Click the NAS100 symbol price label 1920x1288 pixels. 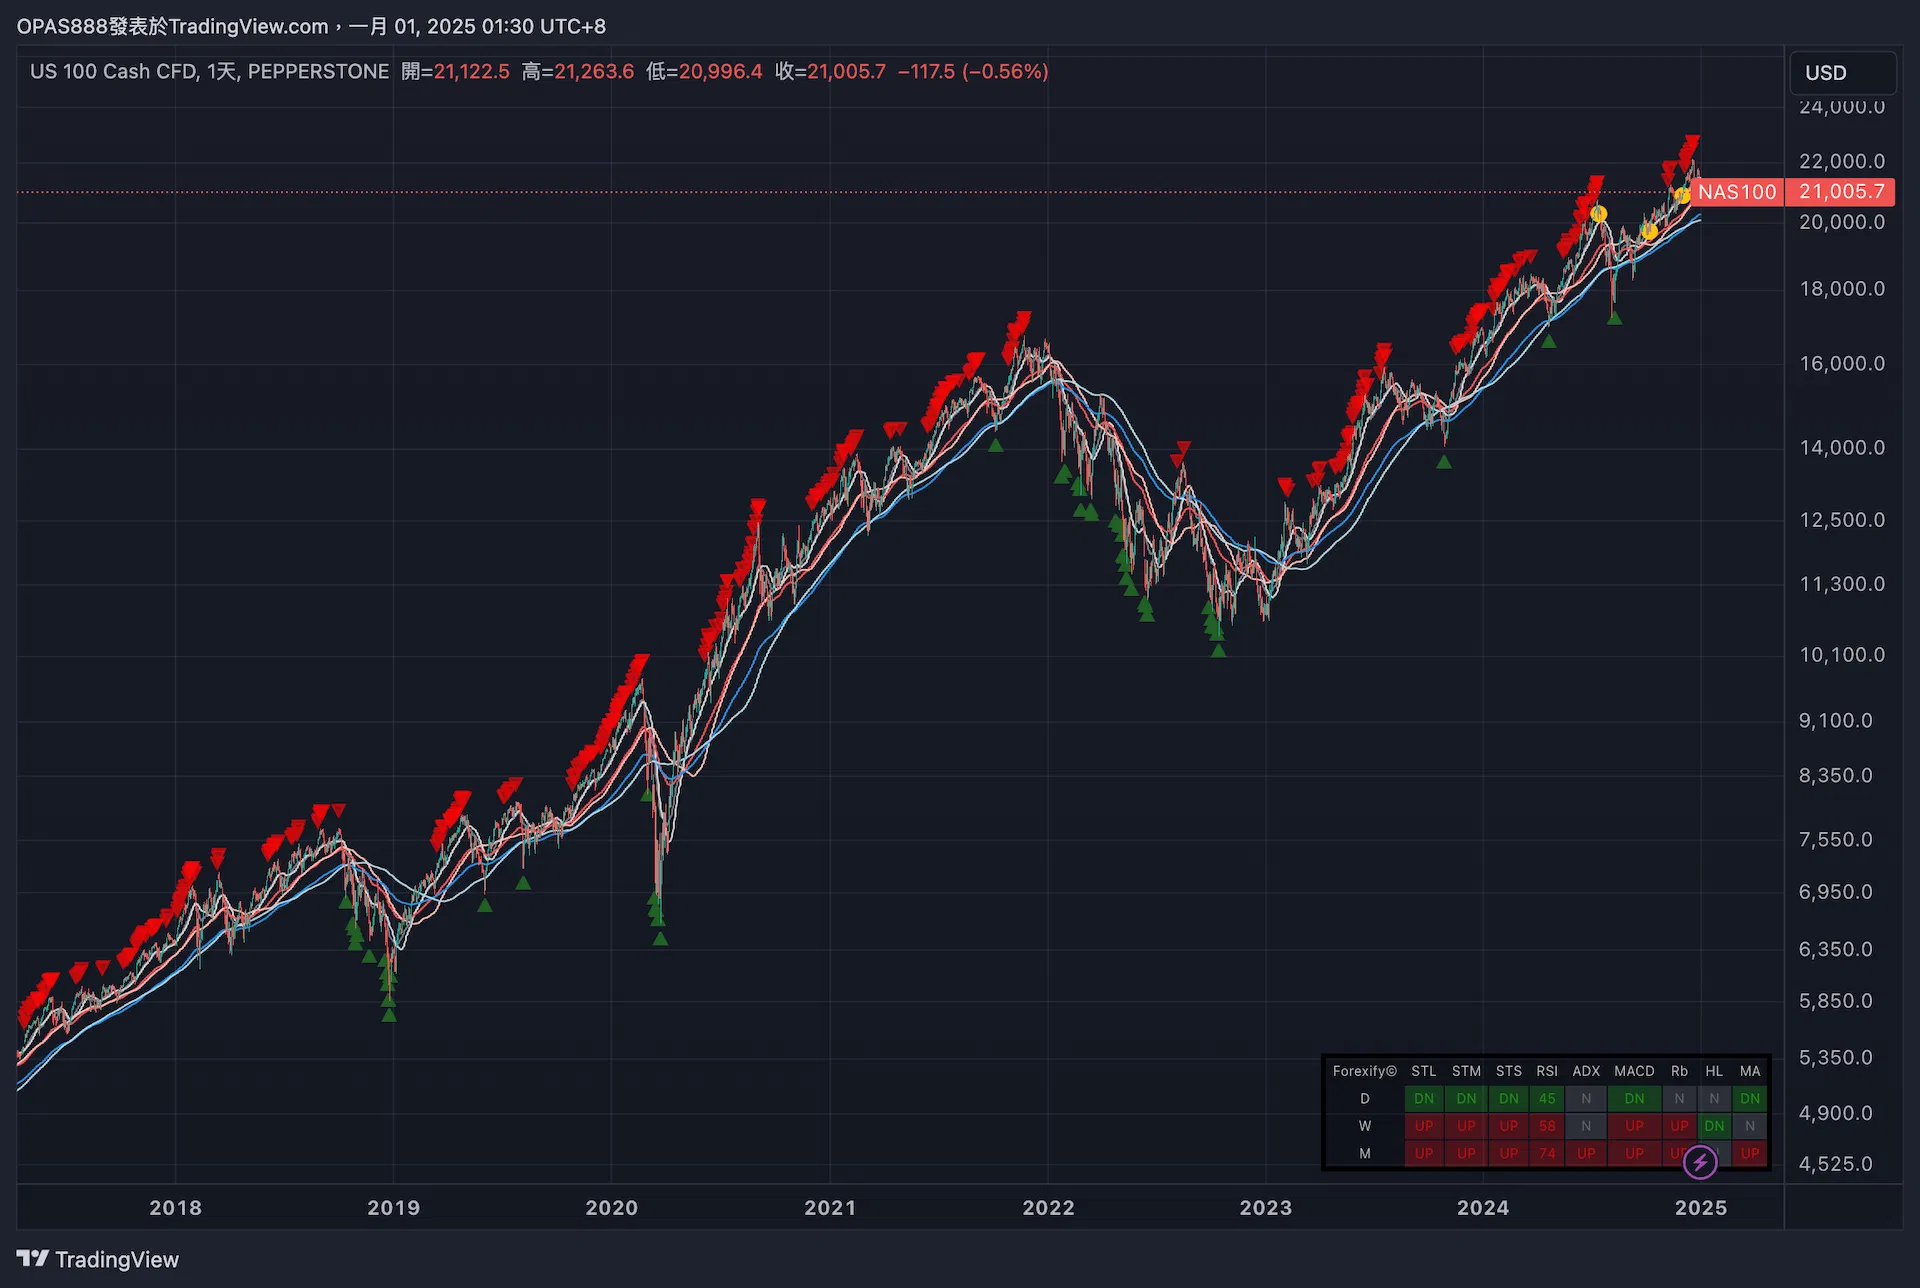pyautogui.click(x=1737, y=192)
